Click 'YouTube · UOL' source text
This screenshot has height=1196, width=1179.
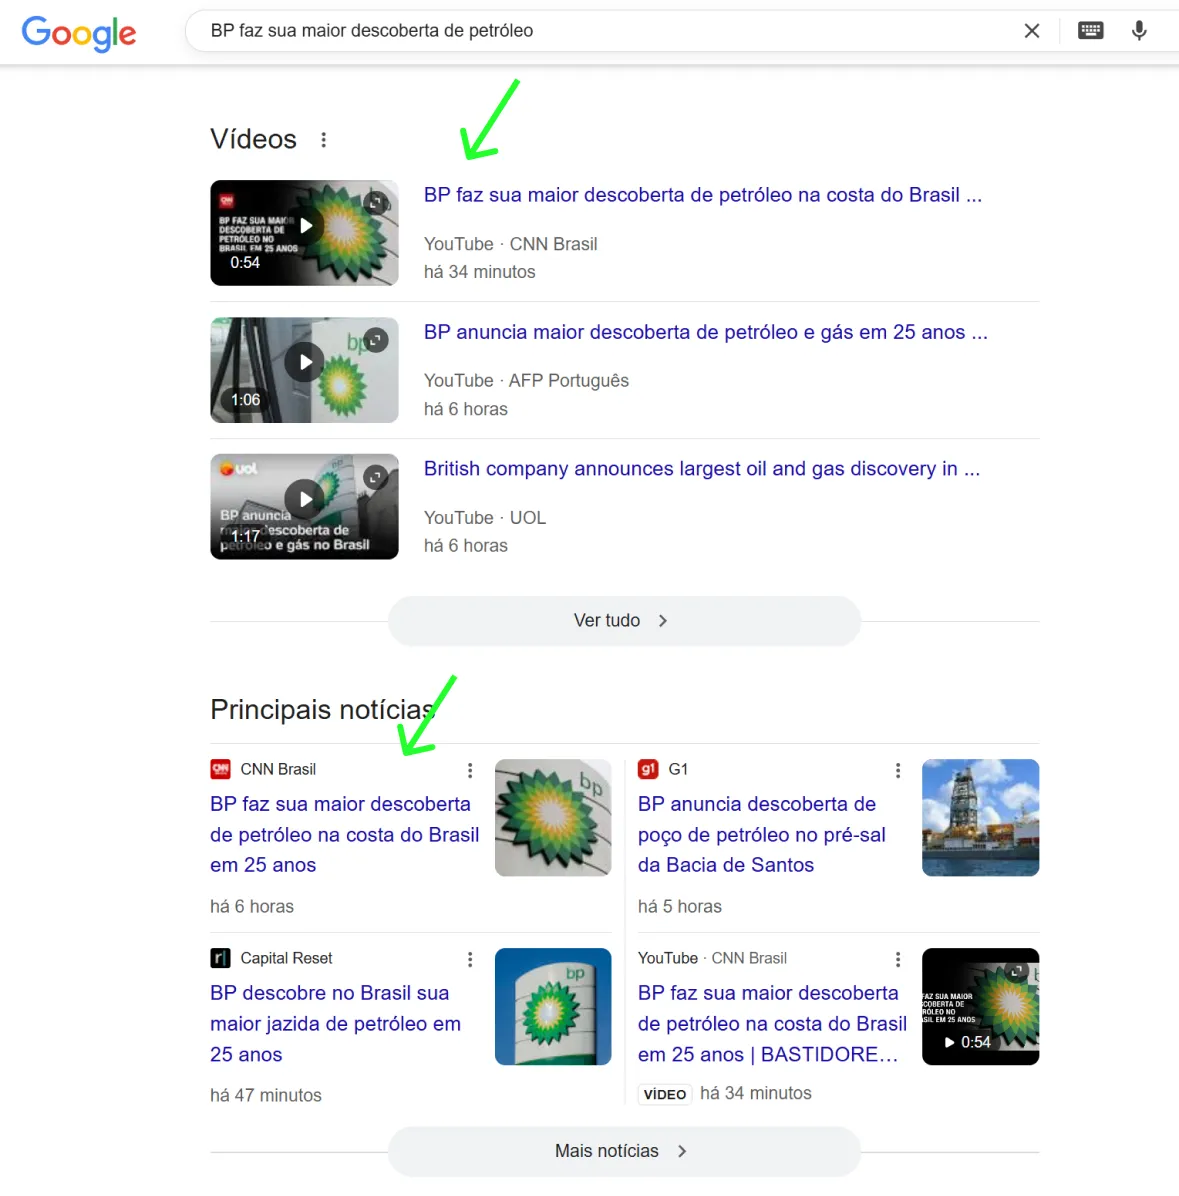(484, 518)
